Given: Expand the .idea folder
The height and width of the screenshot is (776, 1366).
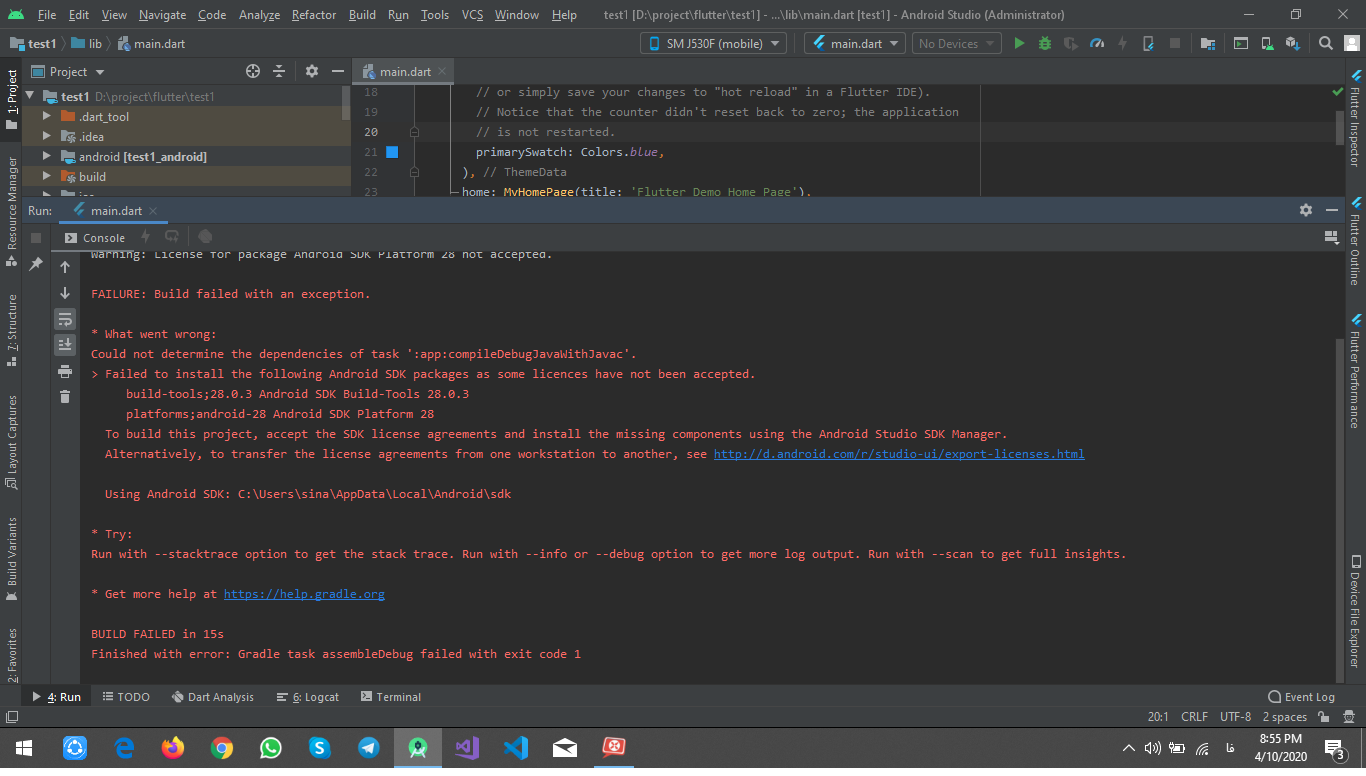Looking at the screenshot, I should point(46,136).
